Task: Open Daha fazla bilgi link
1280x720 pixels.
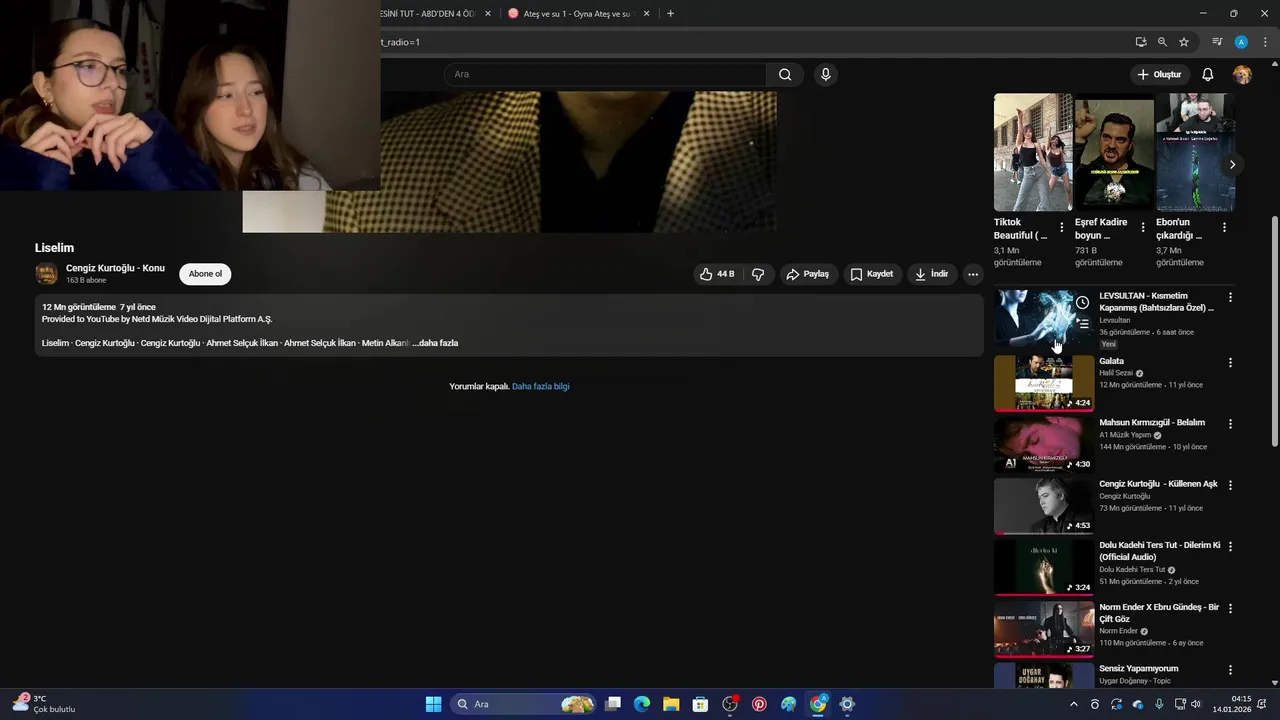Action: click(540, 386)
